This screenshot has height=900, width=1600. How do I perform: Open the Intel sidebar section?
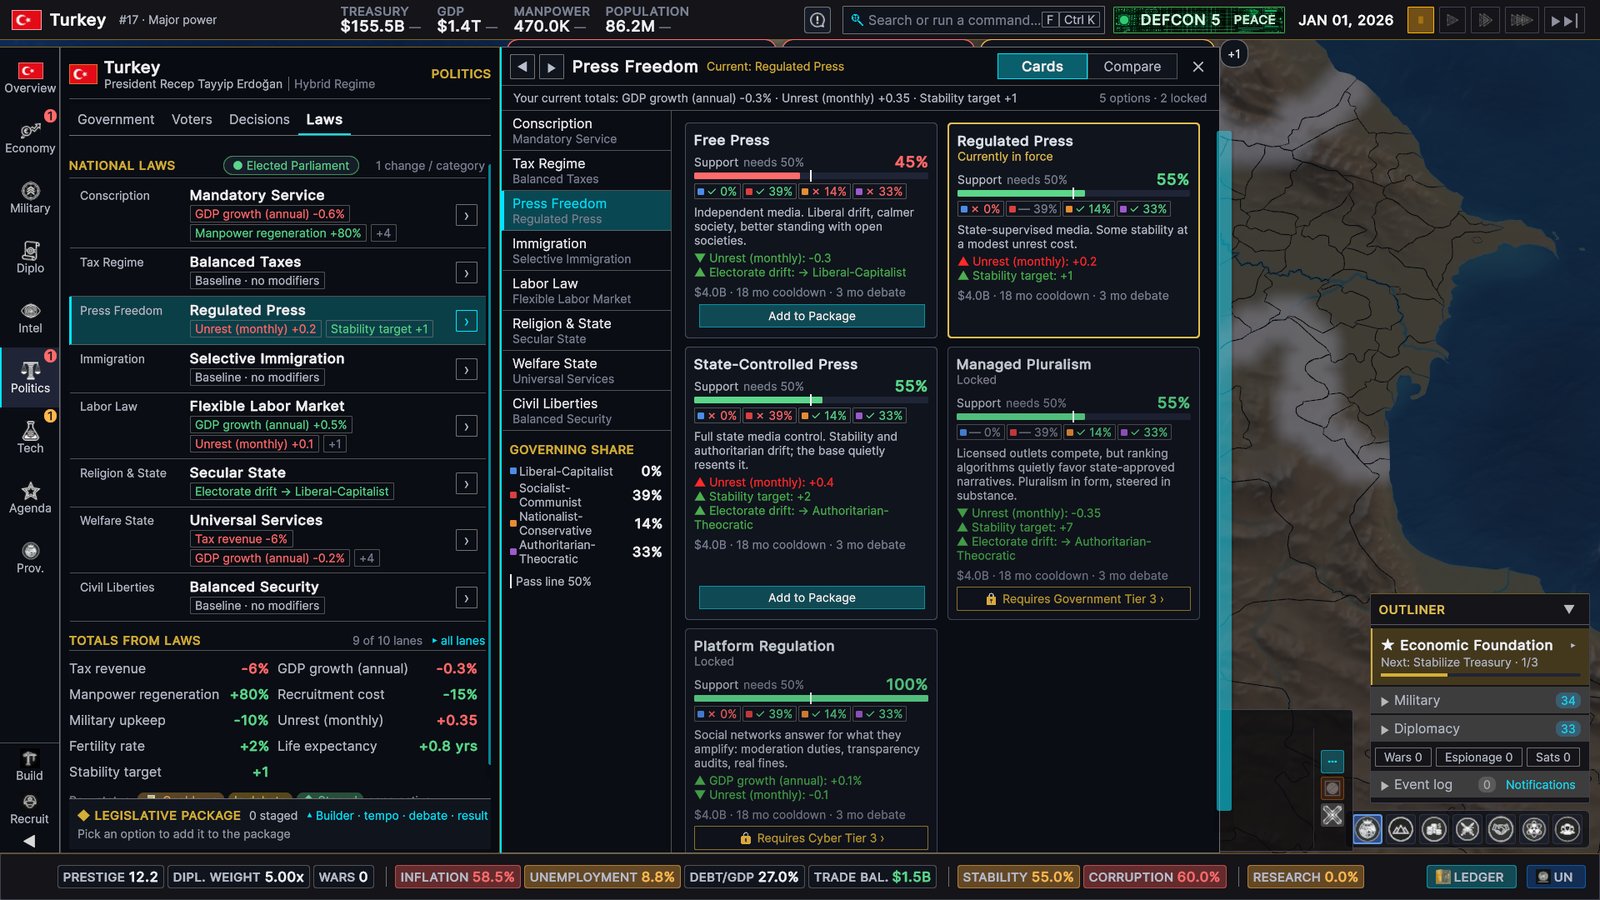pyautogui.click(x=30, y=318)
